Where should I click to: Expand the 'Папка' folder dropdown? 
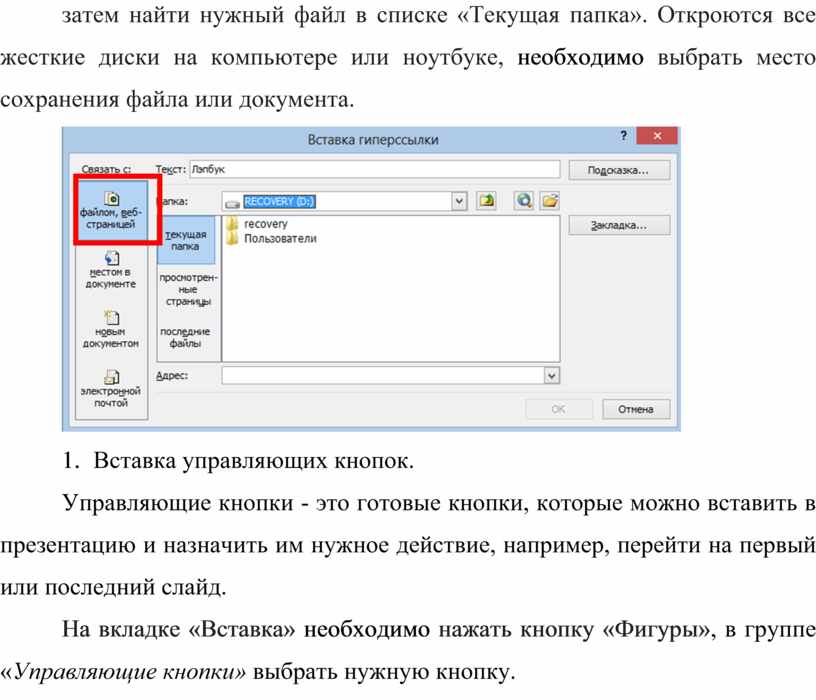click(x=459, y=201)
